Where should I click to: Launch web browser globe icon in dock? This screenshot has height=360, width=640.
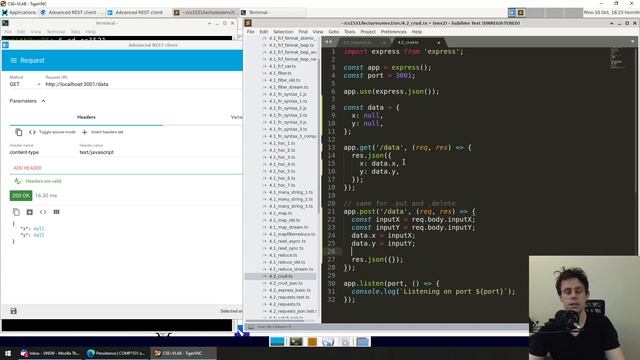coord(328,342)
